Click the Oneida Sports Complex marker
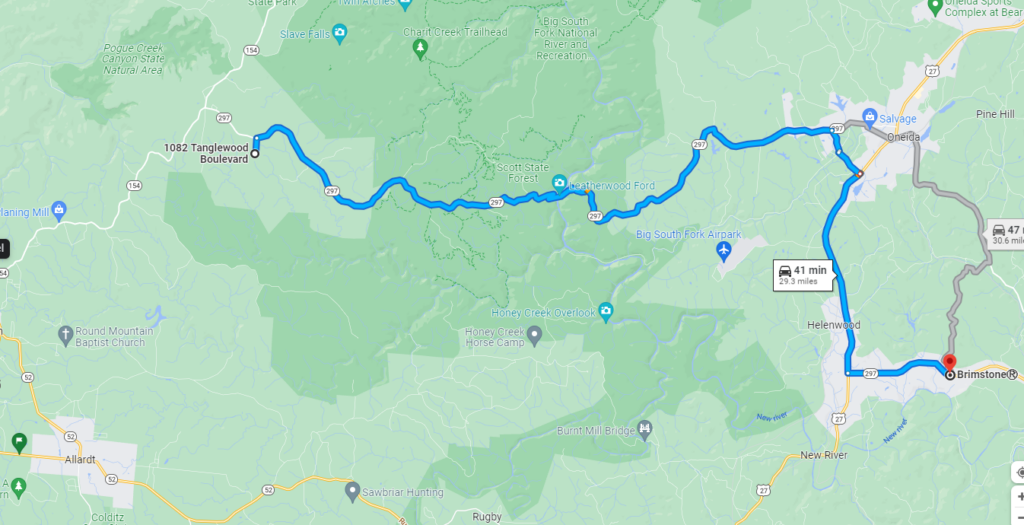 pyautogui.click(x=935, y=7)
